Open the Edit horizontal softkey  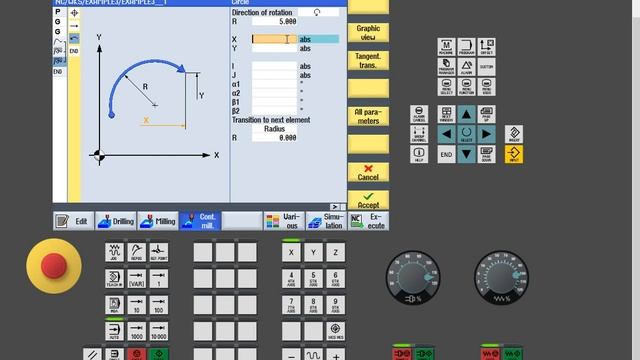coord(73,221)
